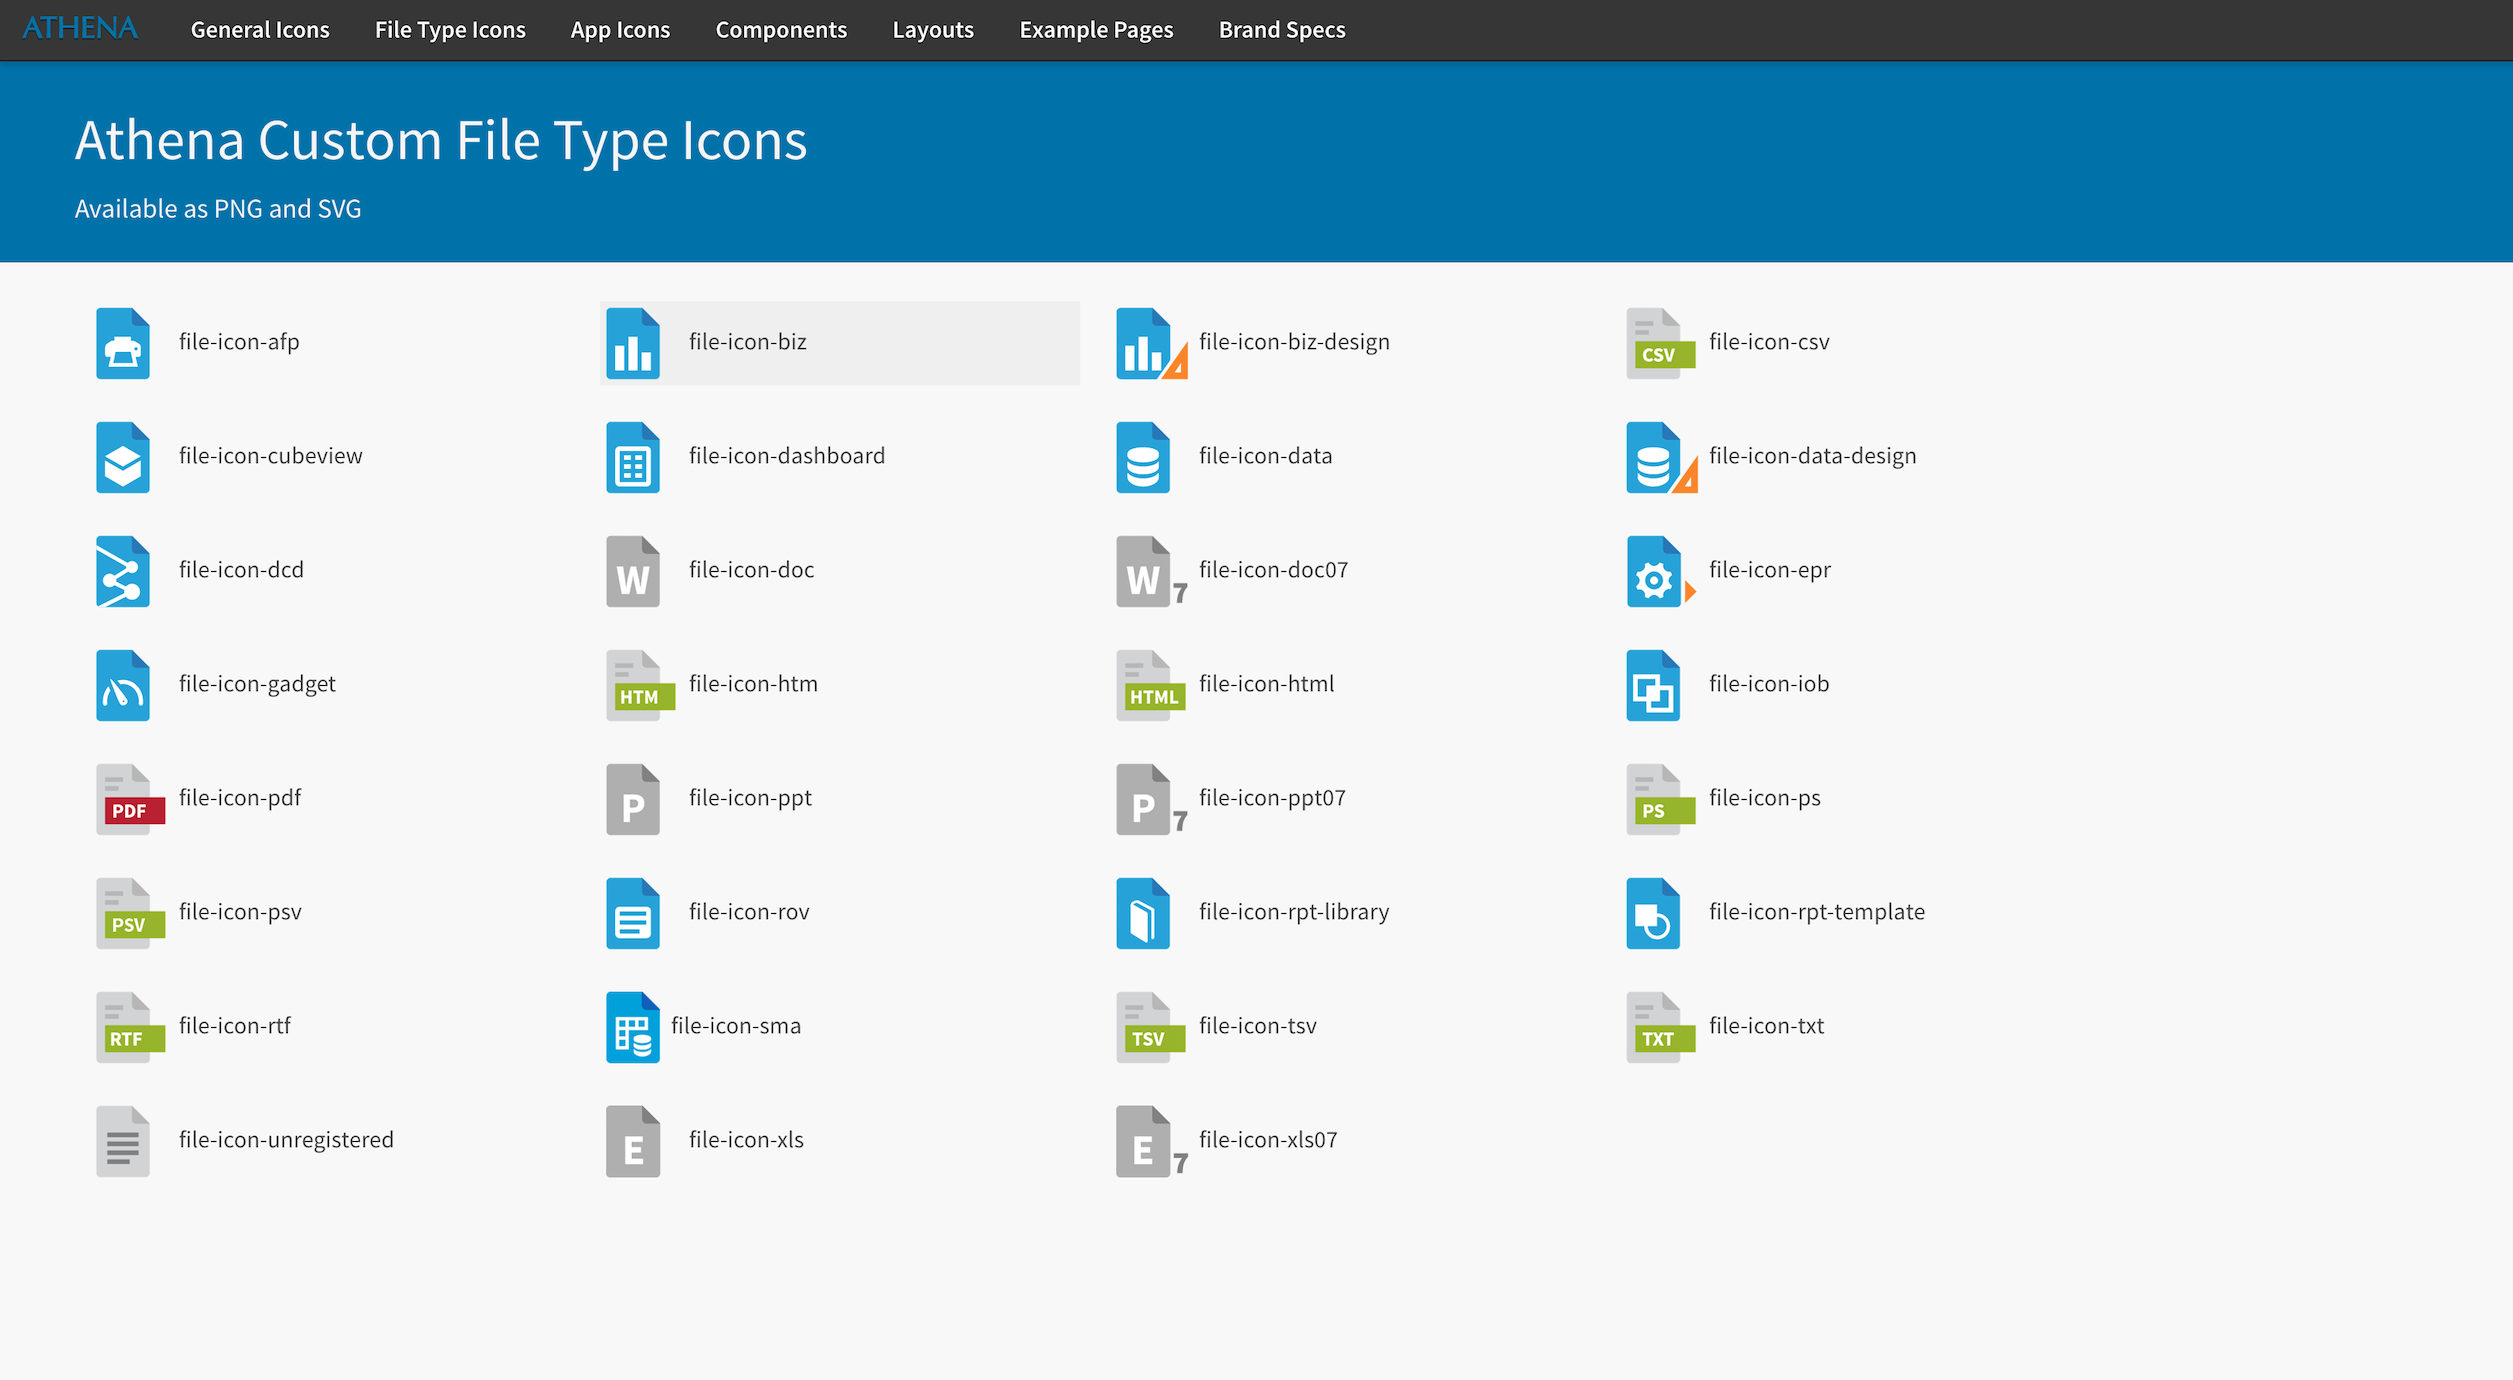Select the CSV file icon
2513x1380 pixels.
tap(1660, 343)
